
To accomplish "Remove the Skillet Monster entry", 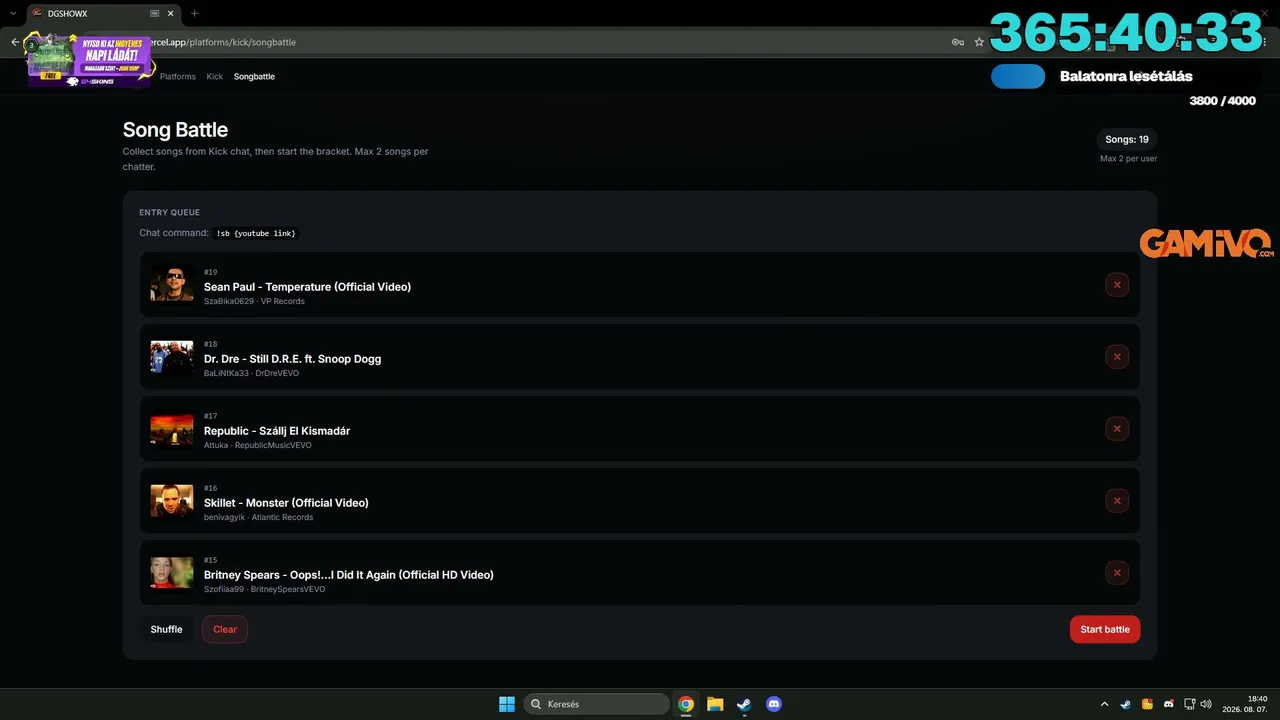I will point(1117,501).
